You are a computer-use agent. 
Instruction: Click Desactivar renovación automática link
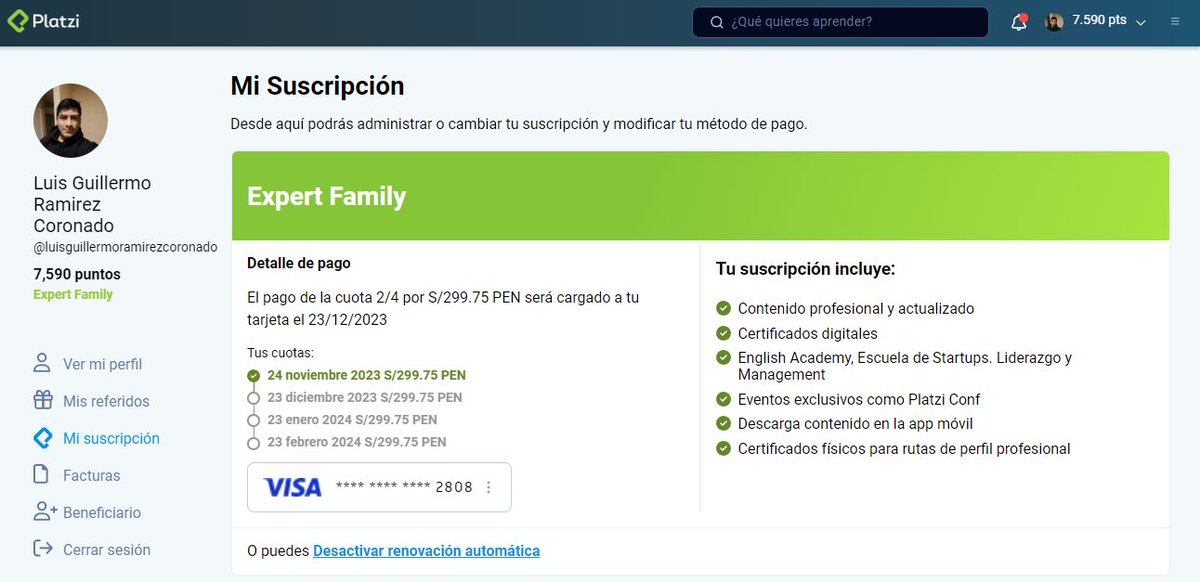pyautogui.click(x=426, y=551)
